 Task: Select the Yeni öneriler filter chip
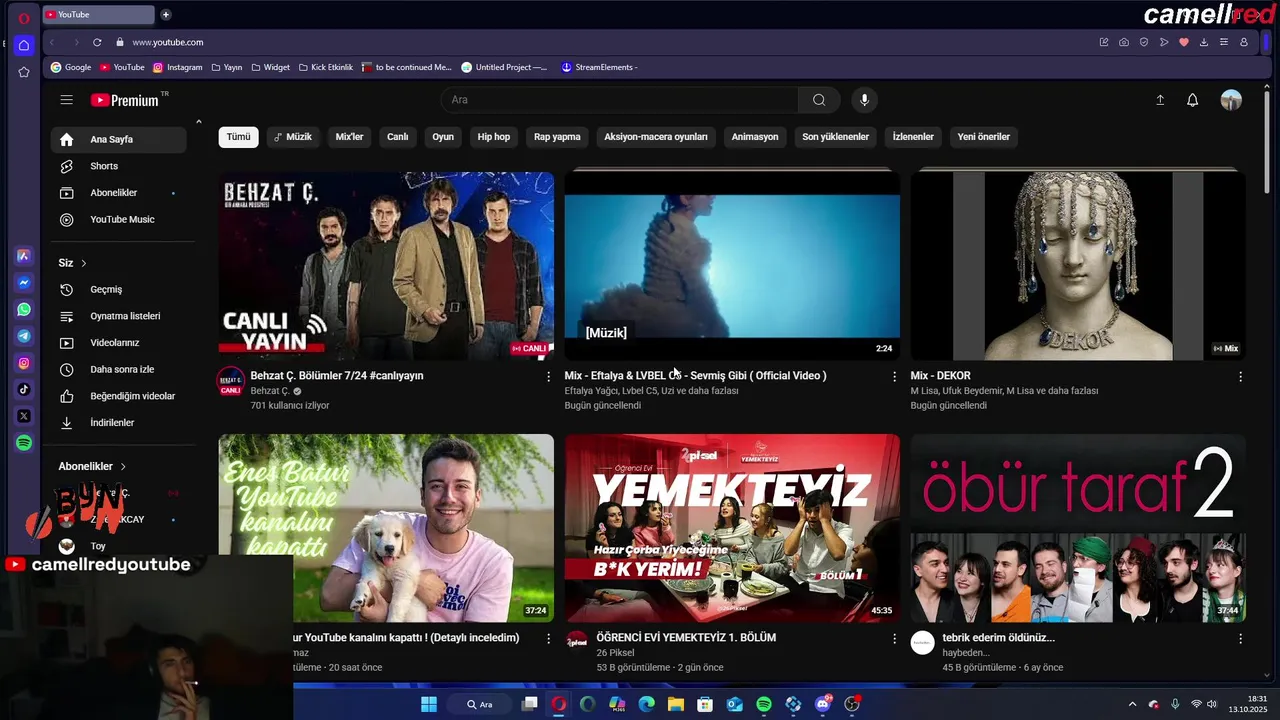[x=984, y=137]
